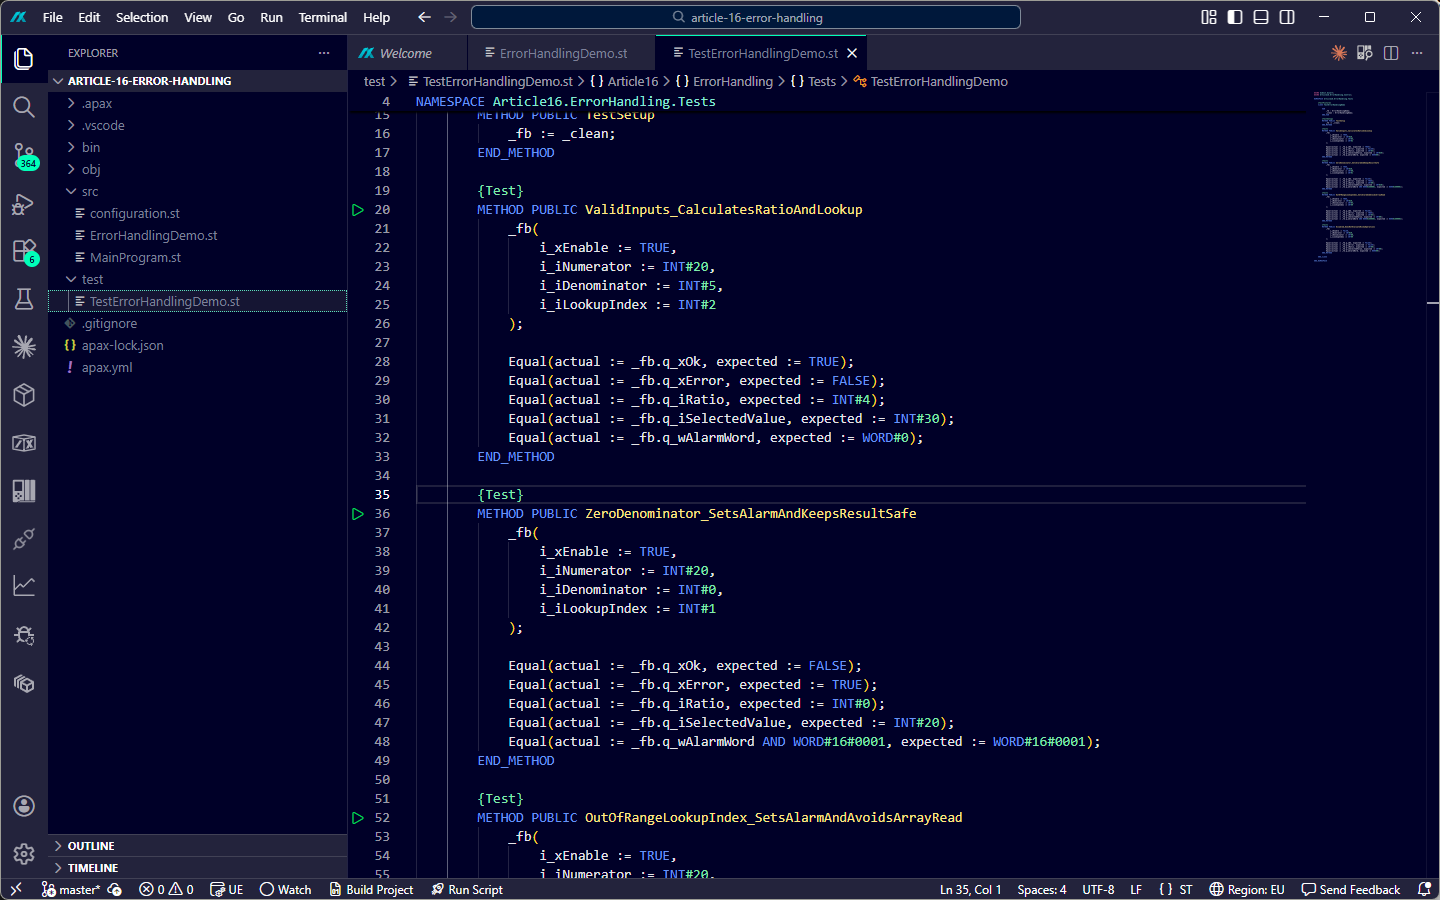
Task: Open the Accounts icon
Action: point(24,806)
